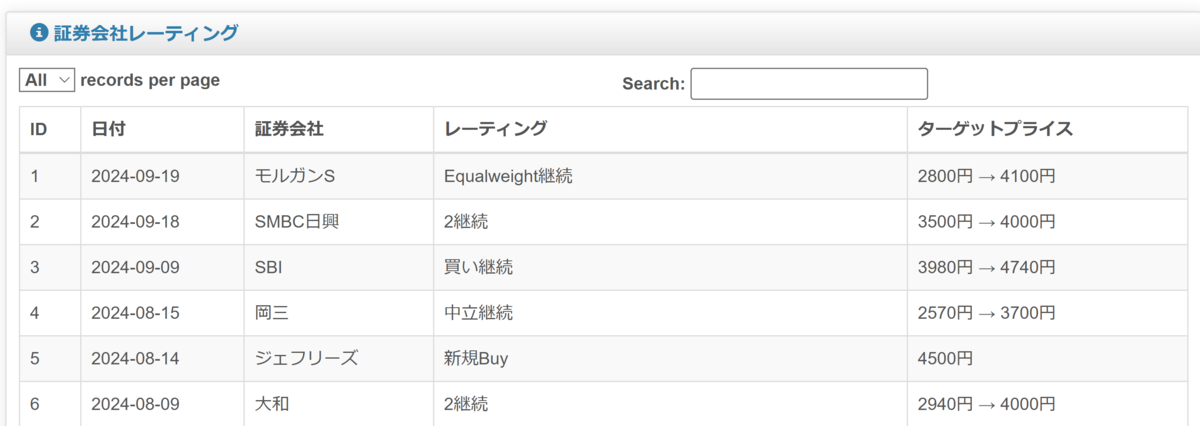Select the date cell 2024-09-09

pos(162,267)
